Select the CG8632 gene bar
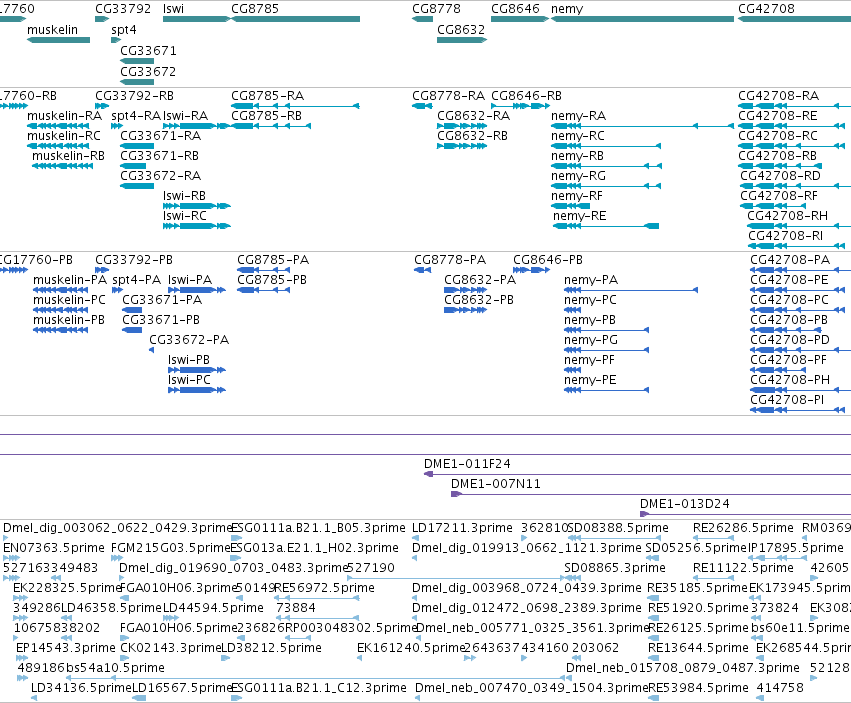This screenshot has width=851, height=703. [x=462, y=40]
